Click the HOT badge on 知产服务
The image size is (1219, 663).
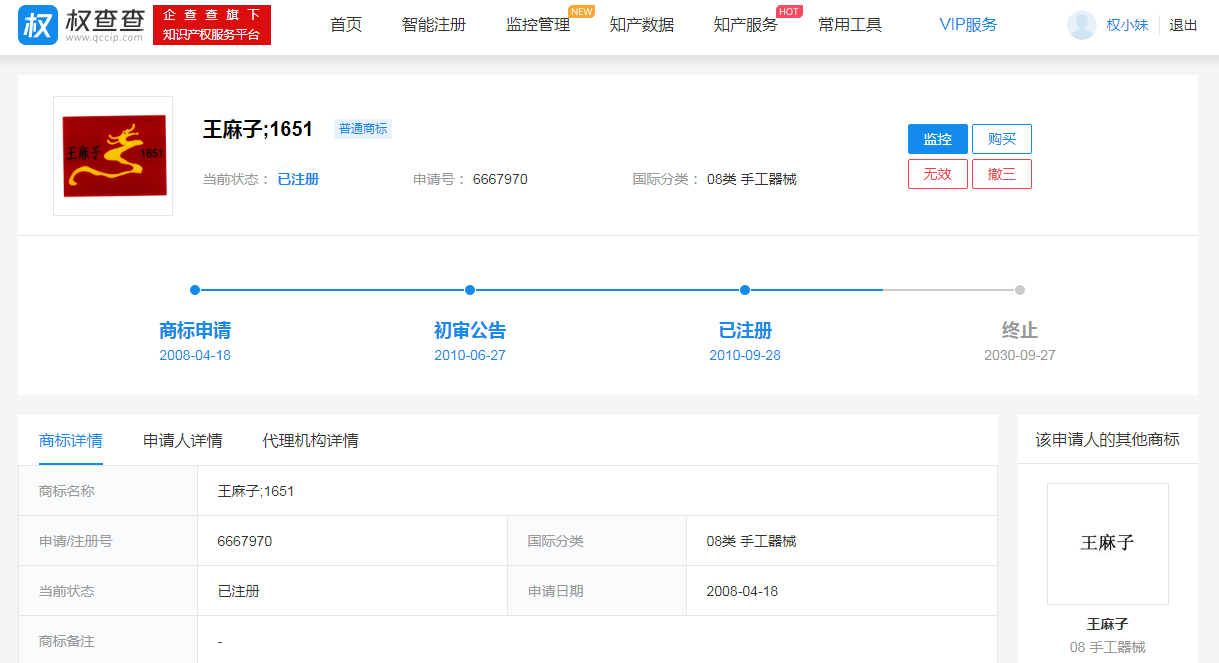point(789,12)
